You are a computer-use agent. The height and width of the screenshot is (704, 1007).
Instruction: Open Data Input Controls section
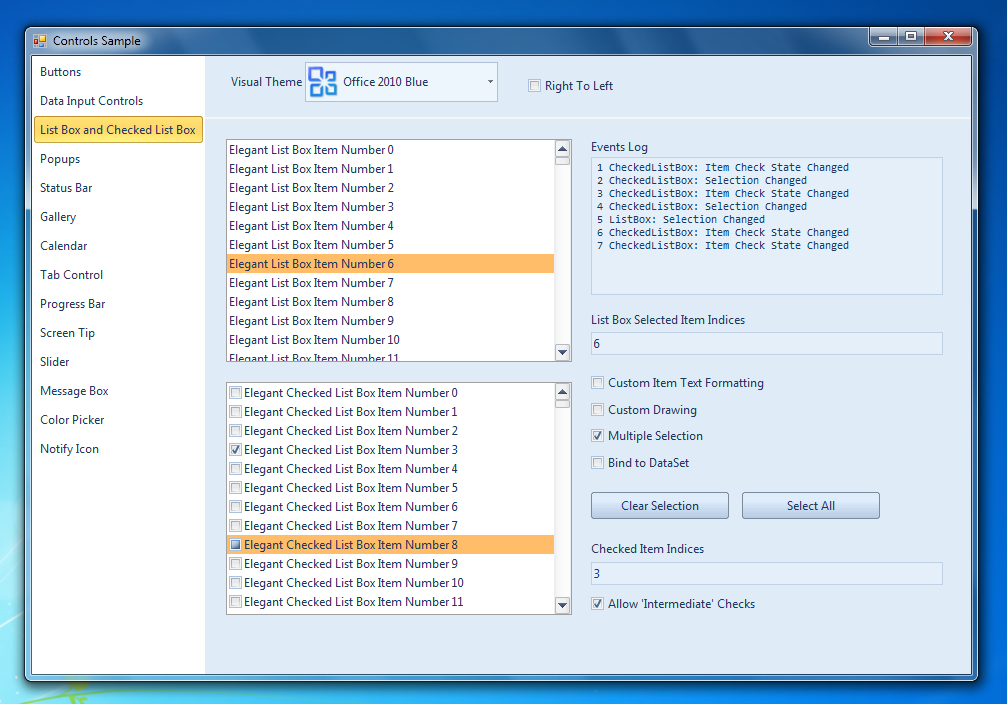[x=91, y=101]
